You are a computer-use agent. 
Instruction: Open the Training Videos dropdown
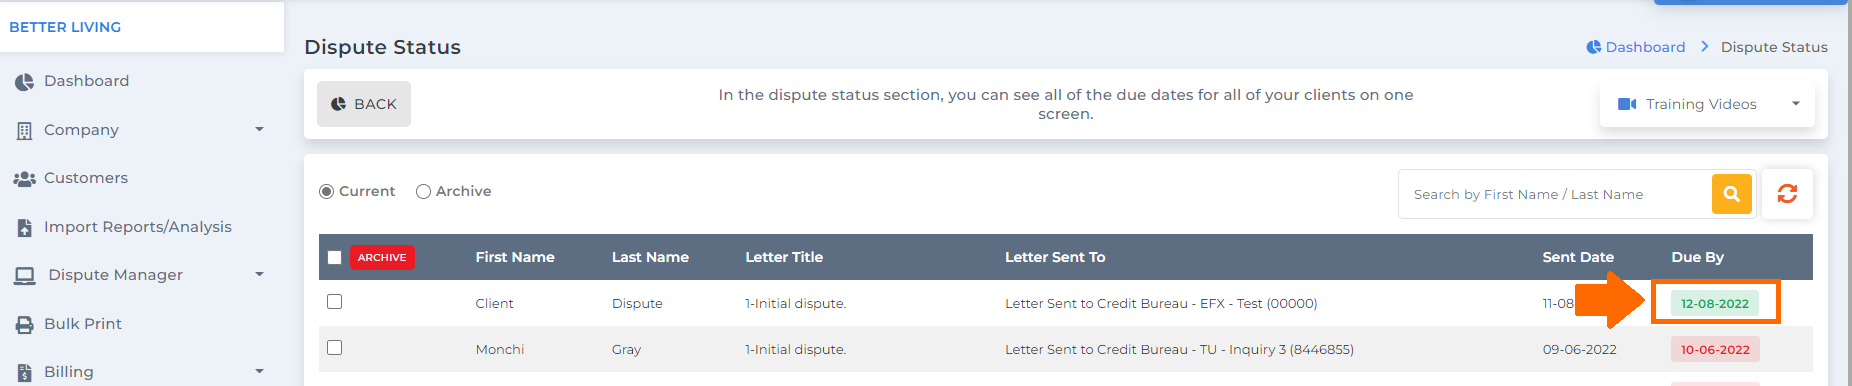(1707, 104)
